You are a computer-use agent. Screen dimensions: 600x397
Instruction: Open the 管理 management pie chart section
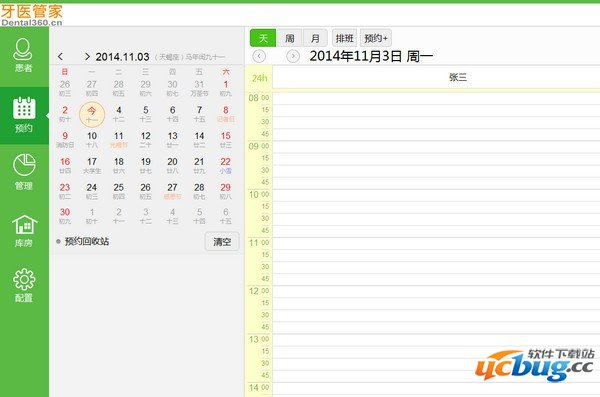(x=24, y=172)
